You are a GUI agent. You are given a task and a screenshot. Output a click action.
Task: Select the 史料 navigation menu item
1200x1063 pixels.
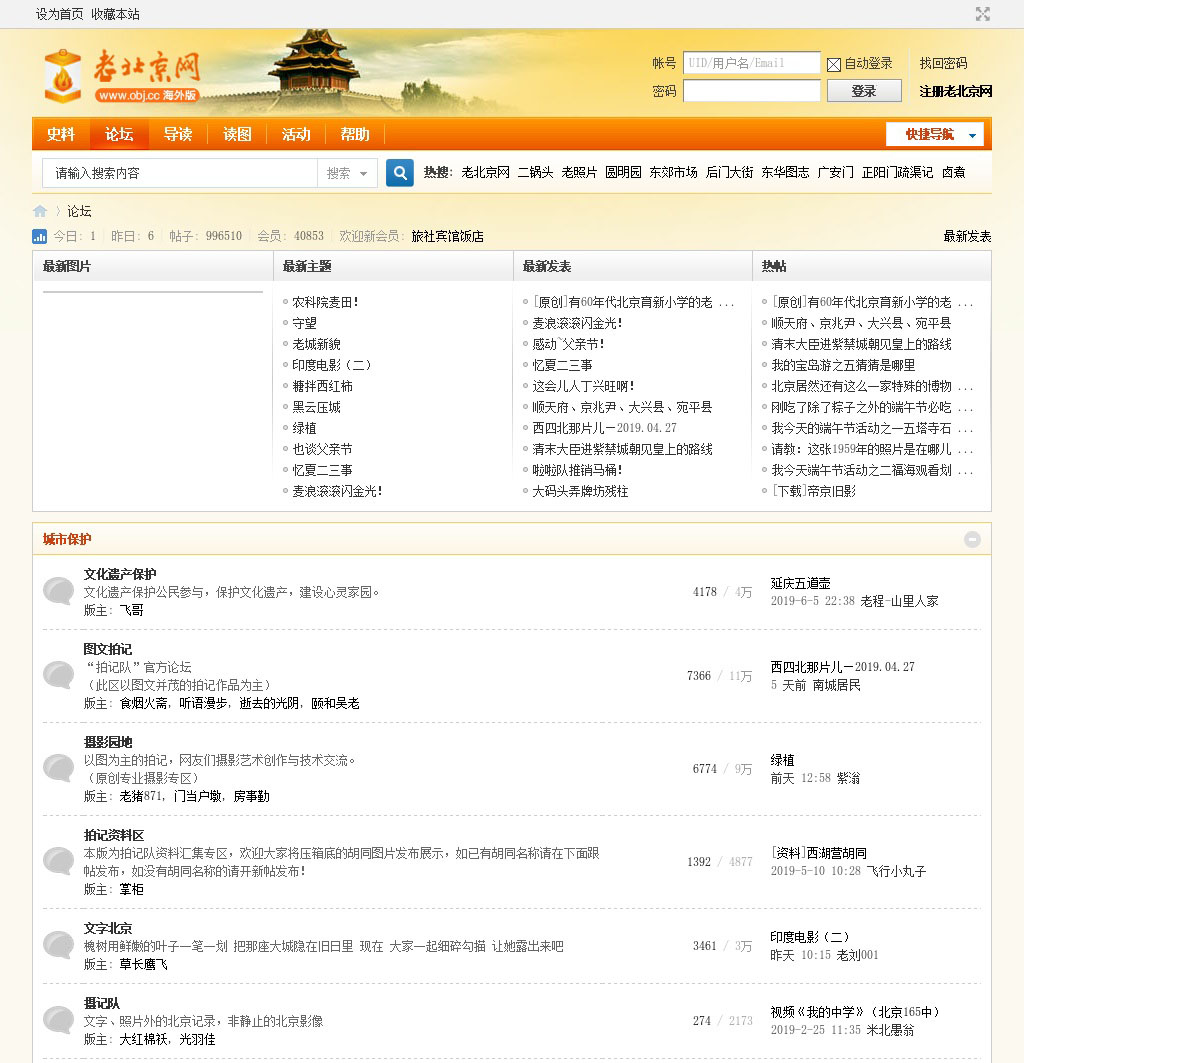tap(61, 134)
